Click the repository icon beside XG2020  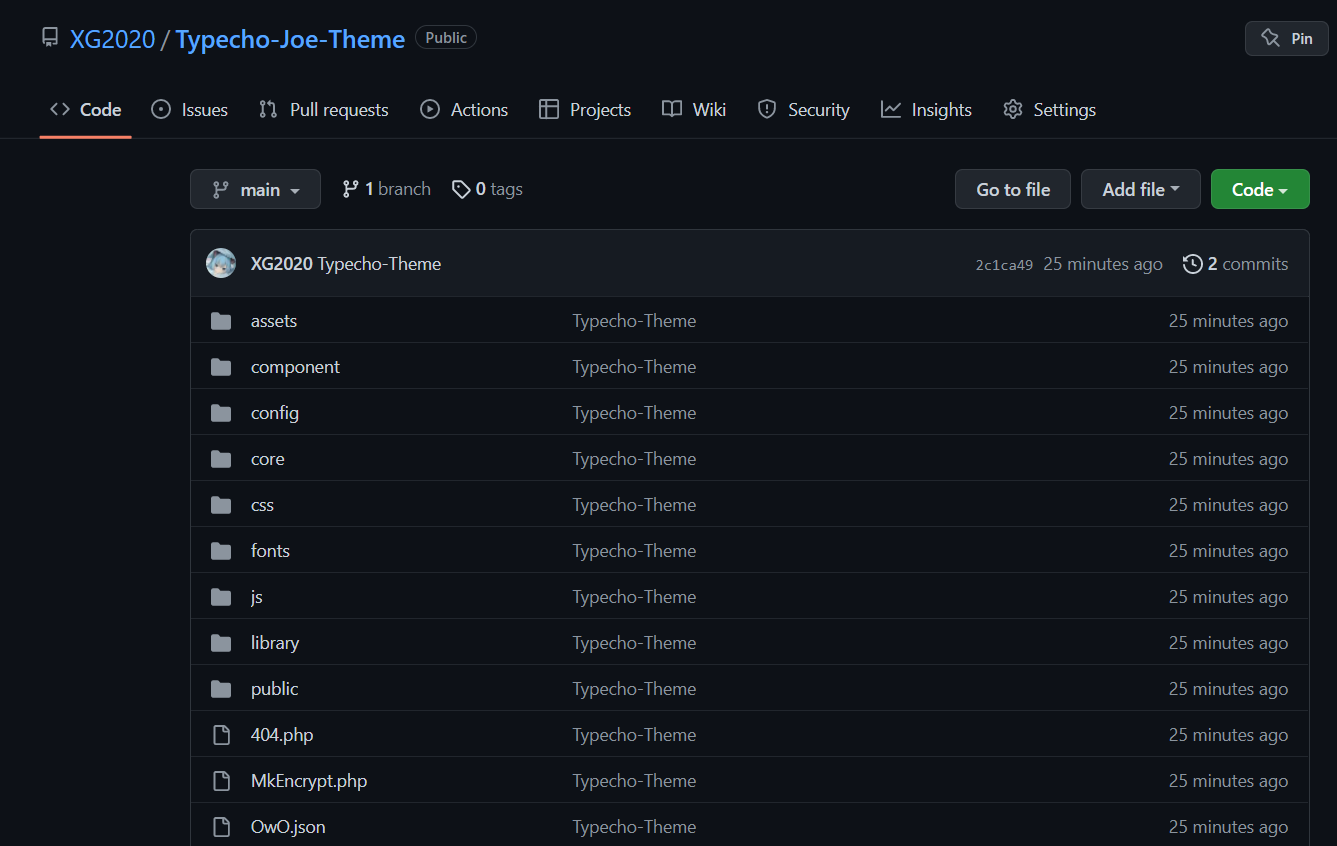[50, 38]
